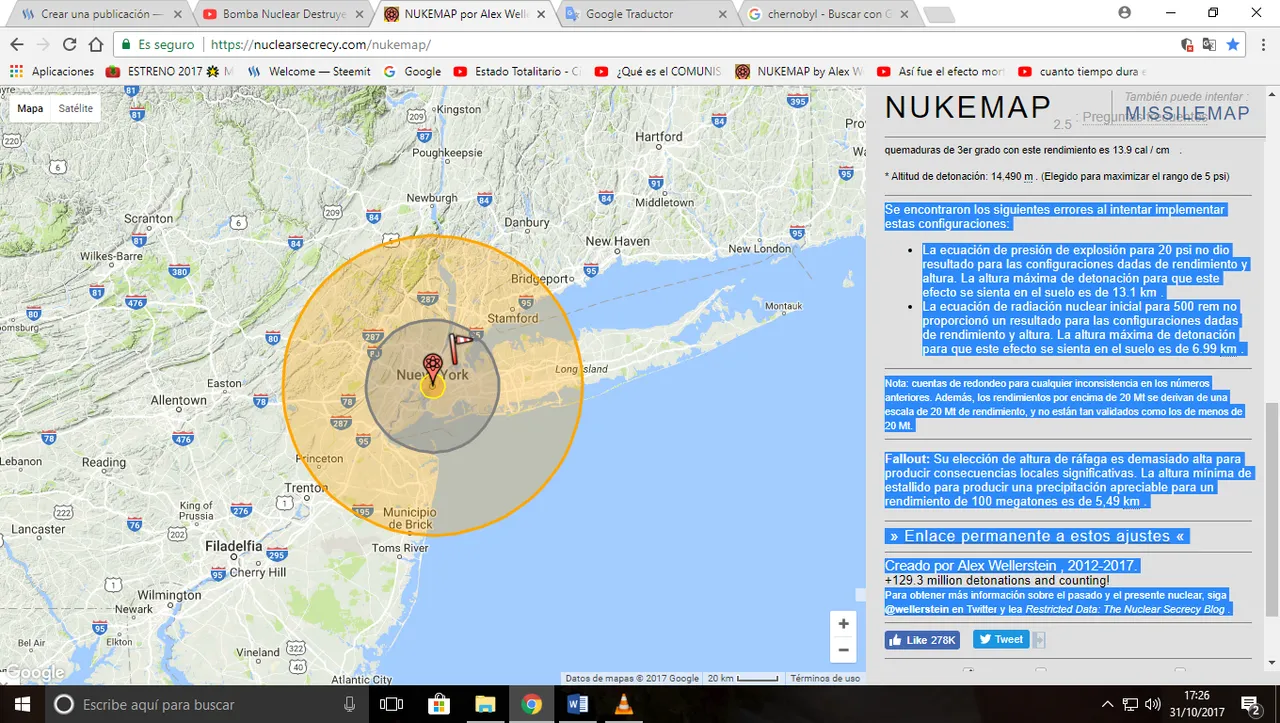Click the taskbar microphone search icon
1280x723 pixels.
pyautogui.click(x=349, y=704)
